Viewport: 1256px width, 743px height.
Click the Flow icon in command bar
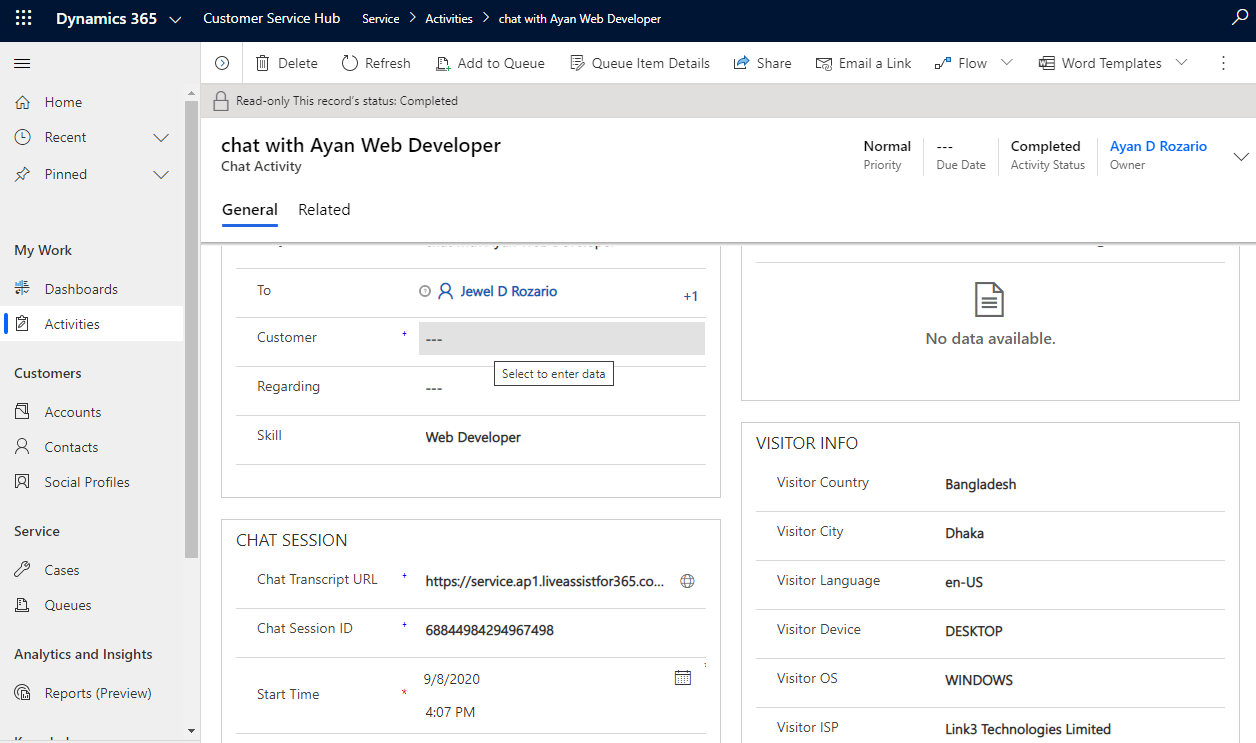[x=943, y=63]
